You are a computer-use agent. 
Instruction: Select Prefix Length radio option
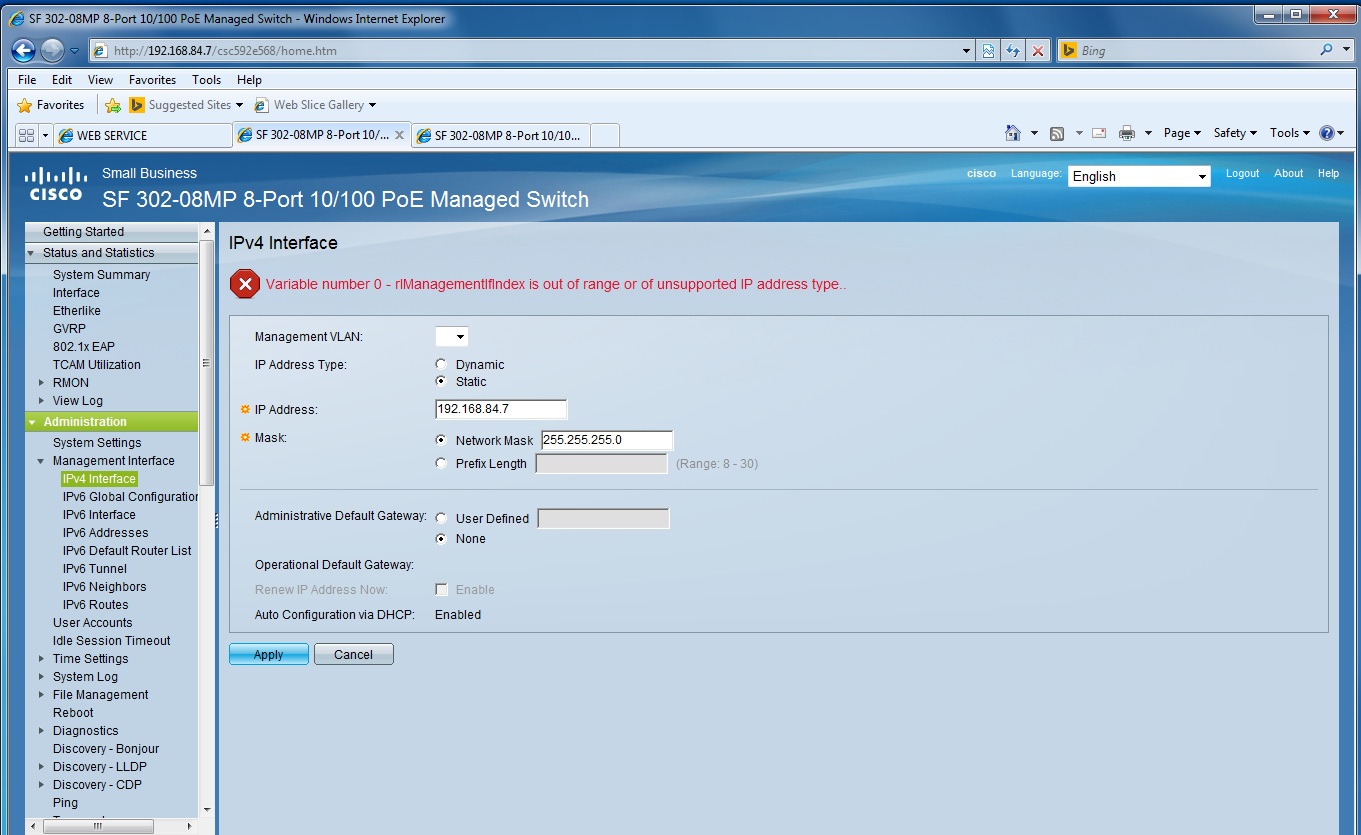point(441,463)
